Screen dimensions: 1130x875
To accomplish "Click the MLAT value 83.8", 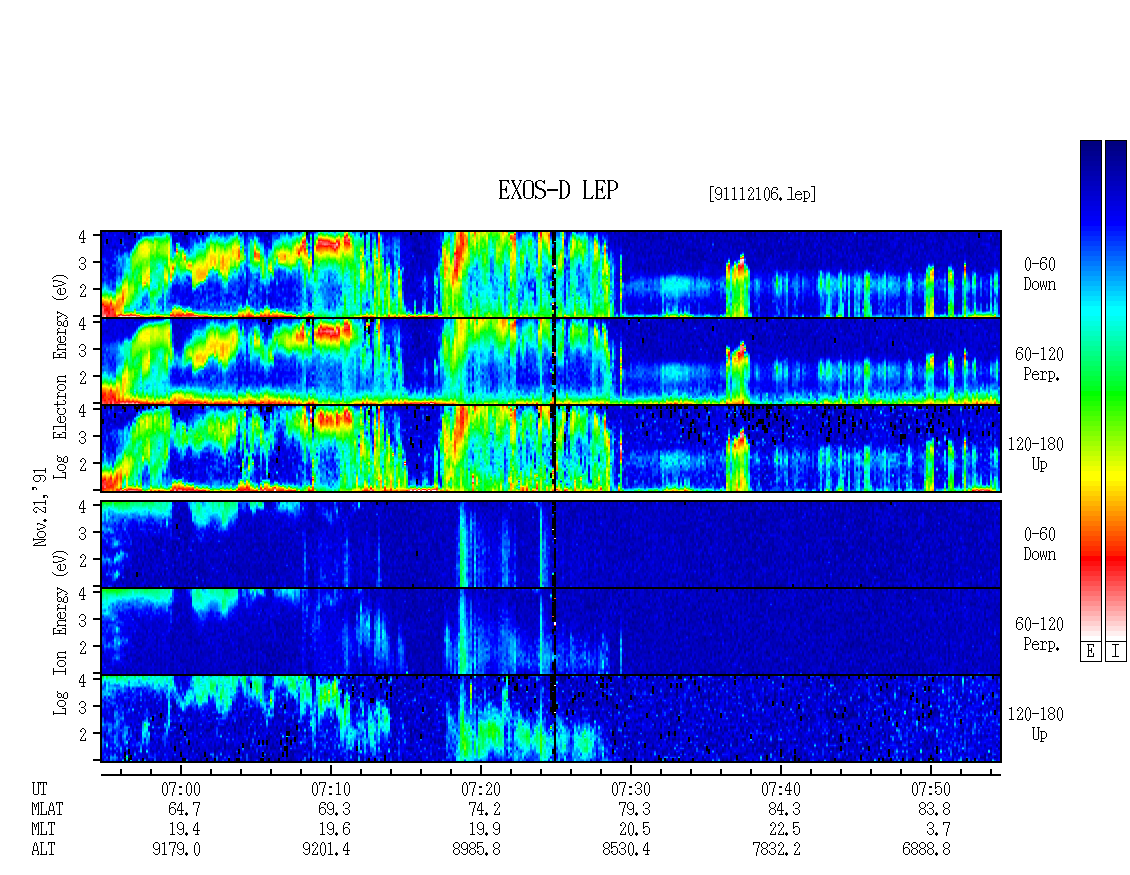I will coord(935,809).
